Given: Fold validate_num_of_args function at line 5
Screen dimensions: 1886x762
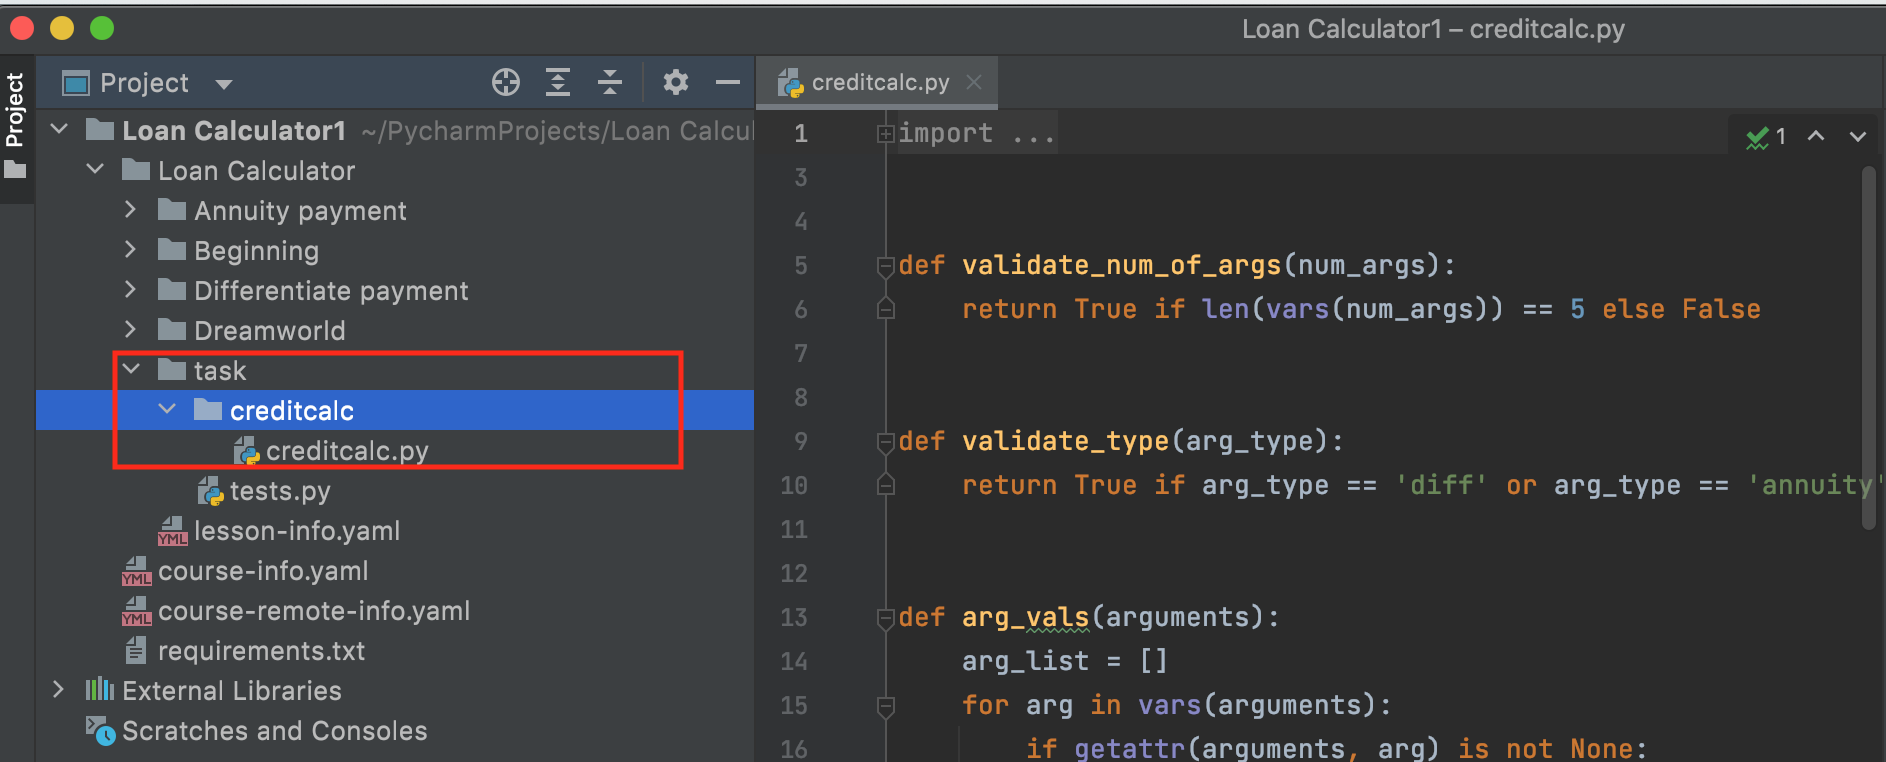Looking at the screenshot, I should [x=885, y=266].
